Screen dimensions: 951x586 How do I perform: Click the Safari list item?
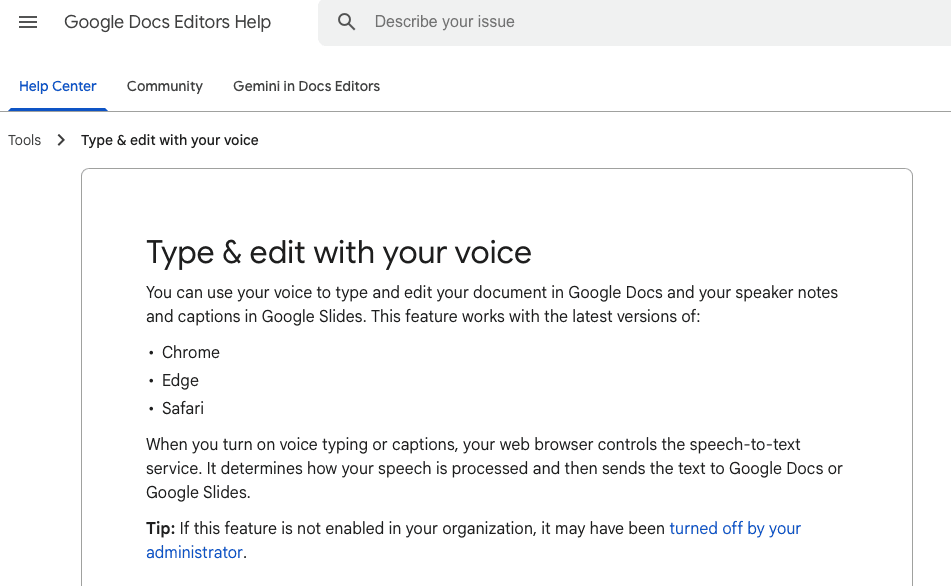[183, 408]
